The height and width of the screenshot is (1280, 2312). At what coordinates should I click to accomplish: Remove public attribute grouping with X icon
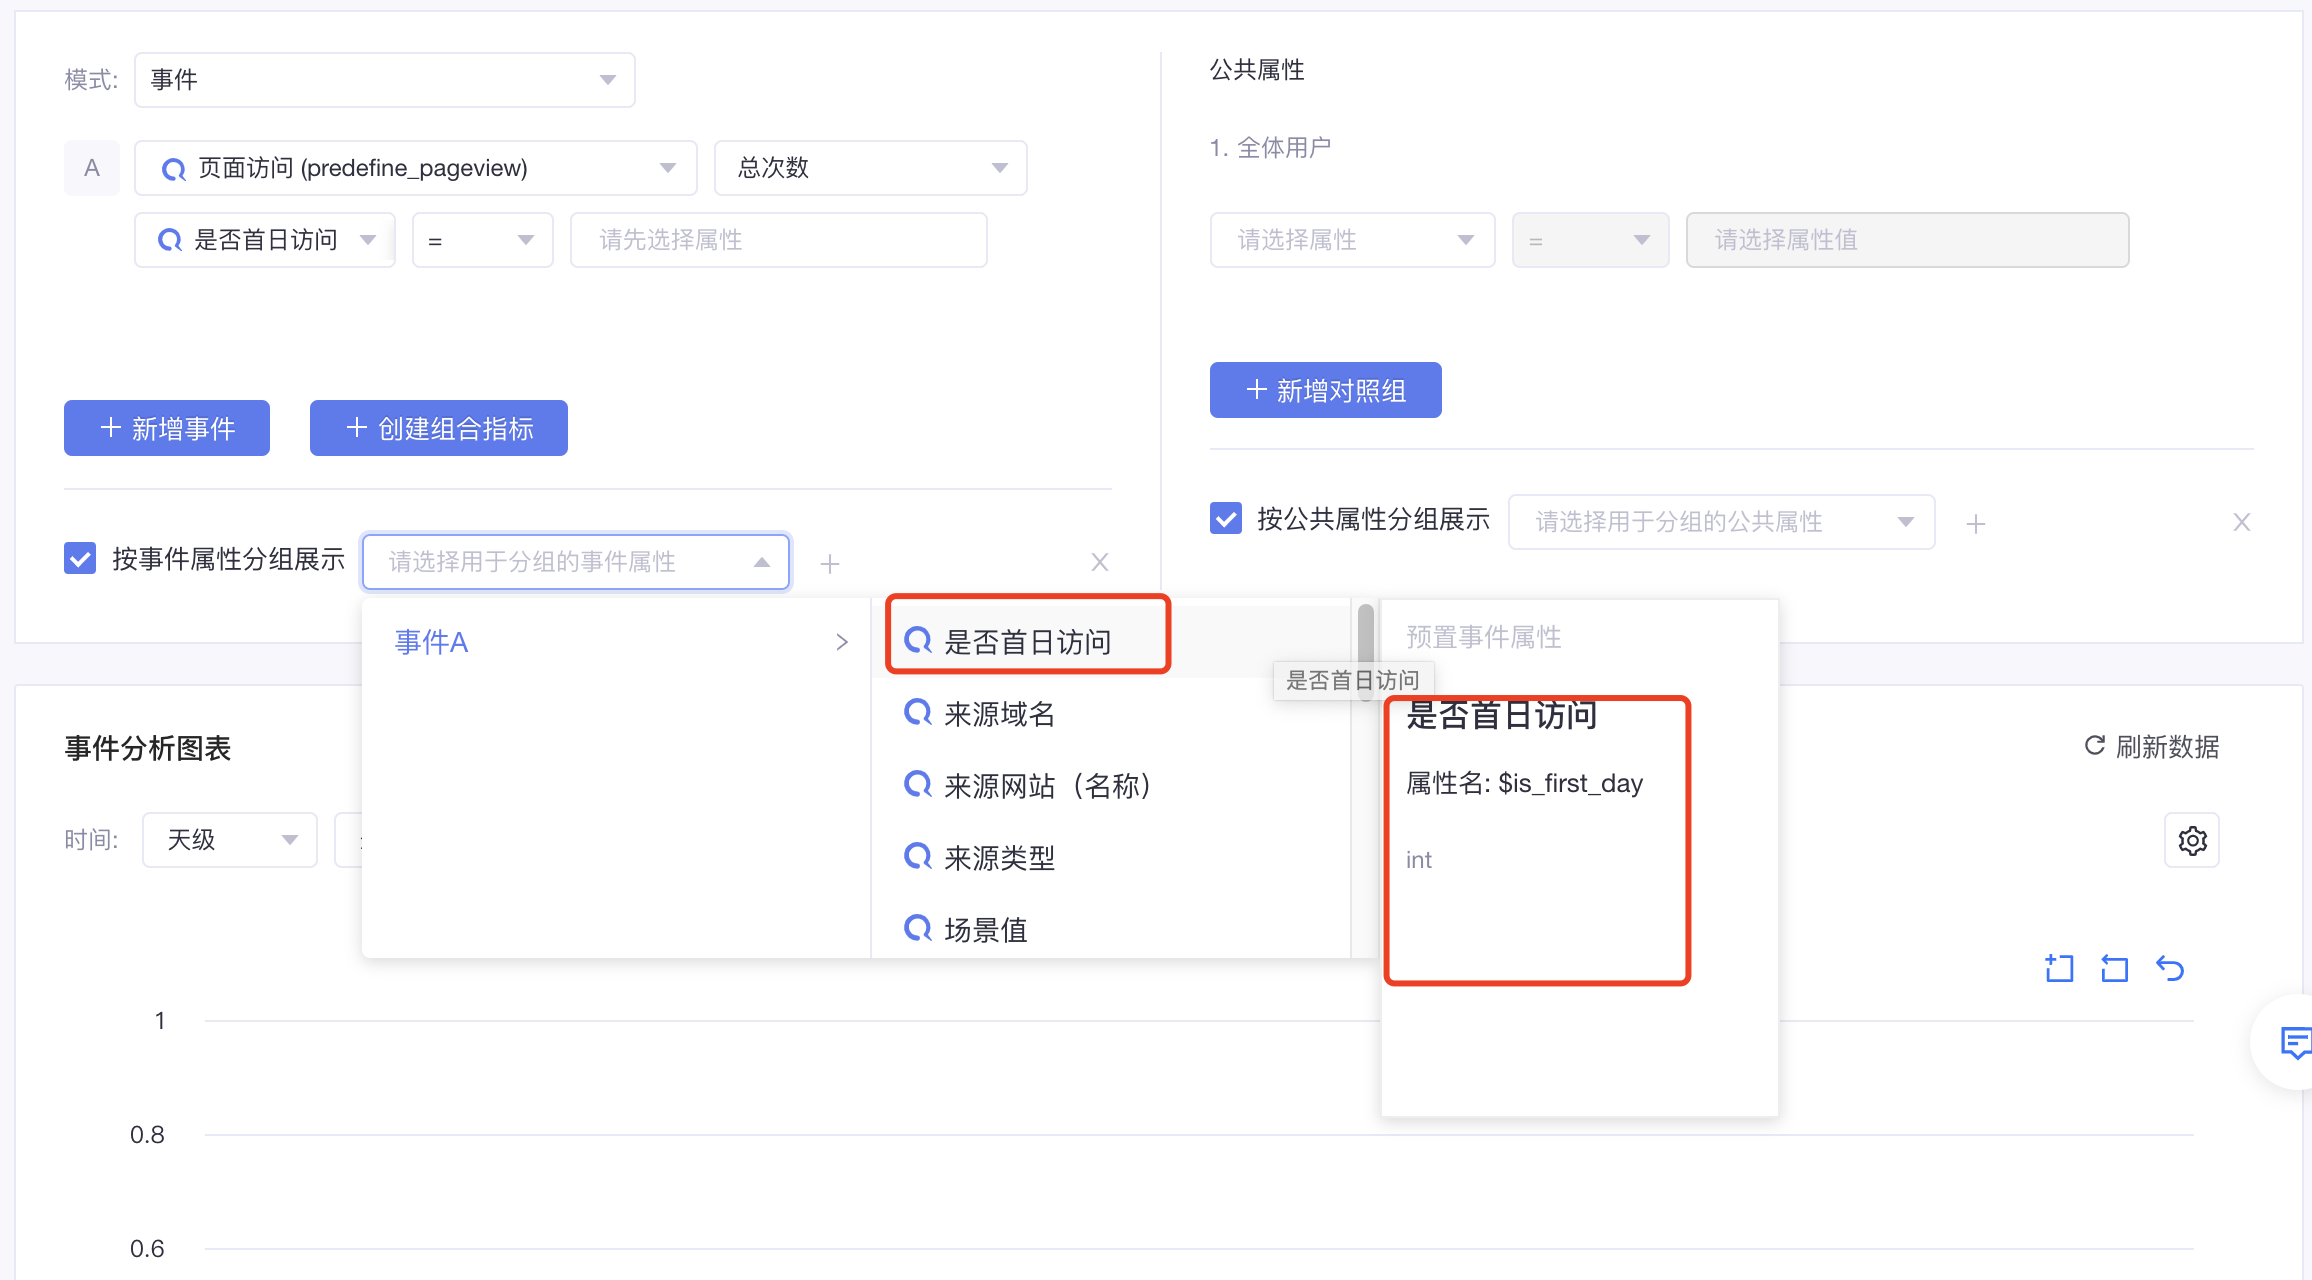click(2242, 522)
